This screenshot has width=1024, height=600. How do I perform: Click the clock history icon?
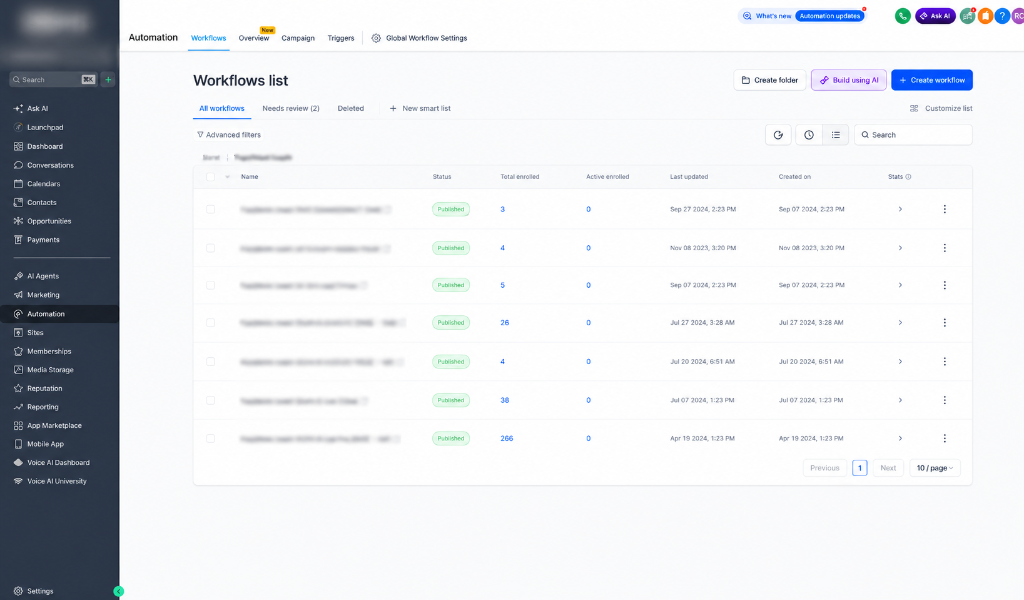[808, 135]
